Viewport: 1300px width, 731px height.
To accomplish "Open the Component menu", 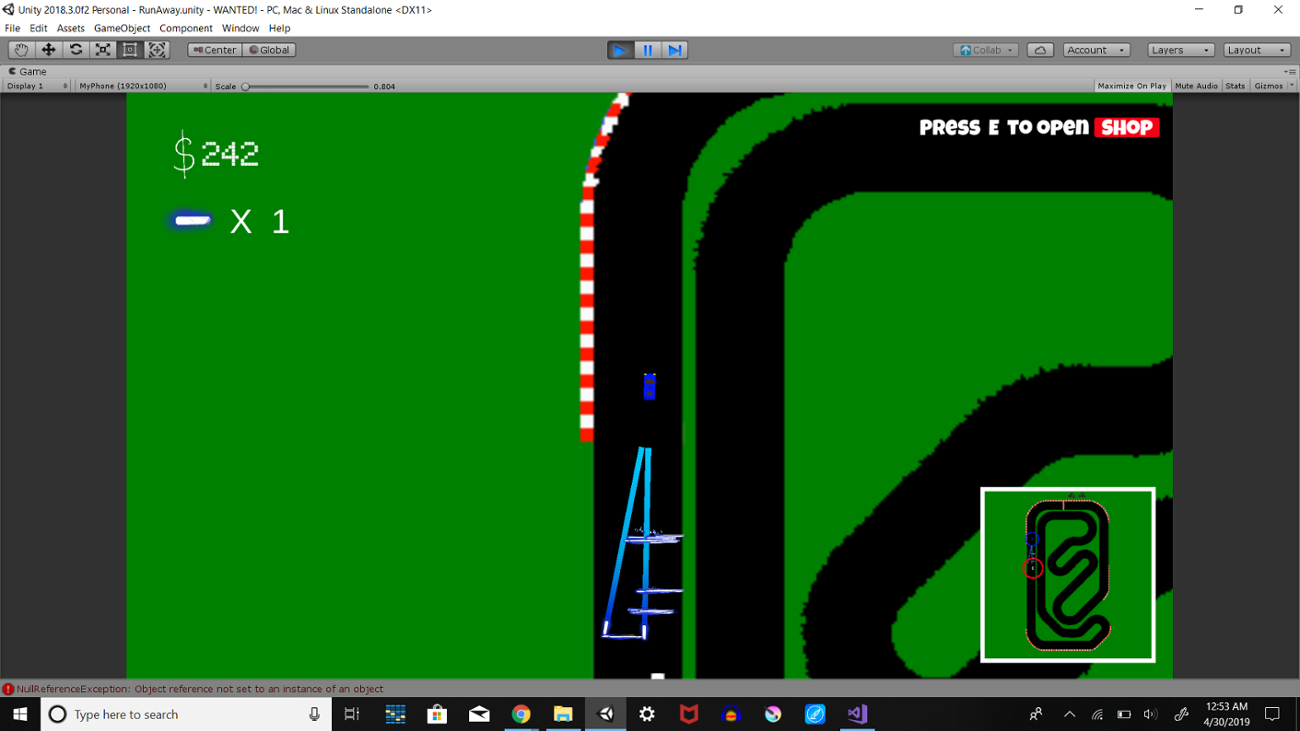I will coord(186,28).
